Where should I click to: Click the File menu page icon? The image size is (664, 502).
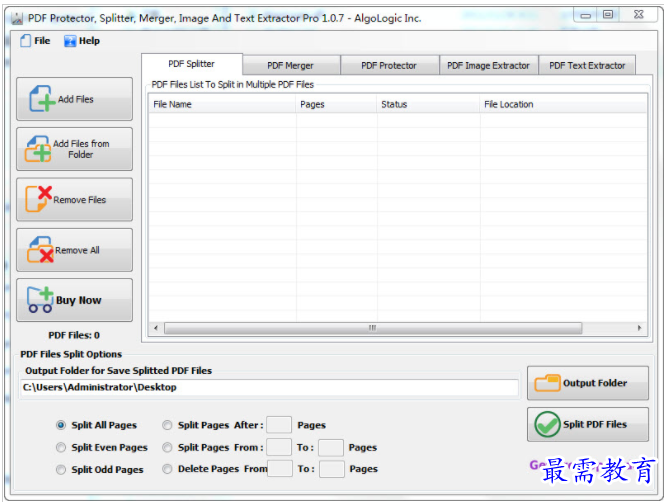coord(25,41)
